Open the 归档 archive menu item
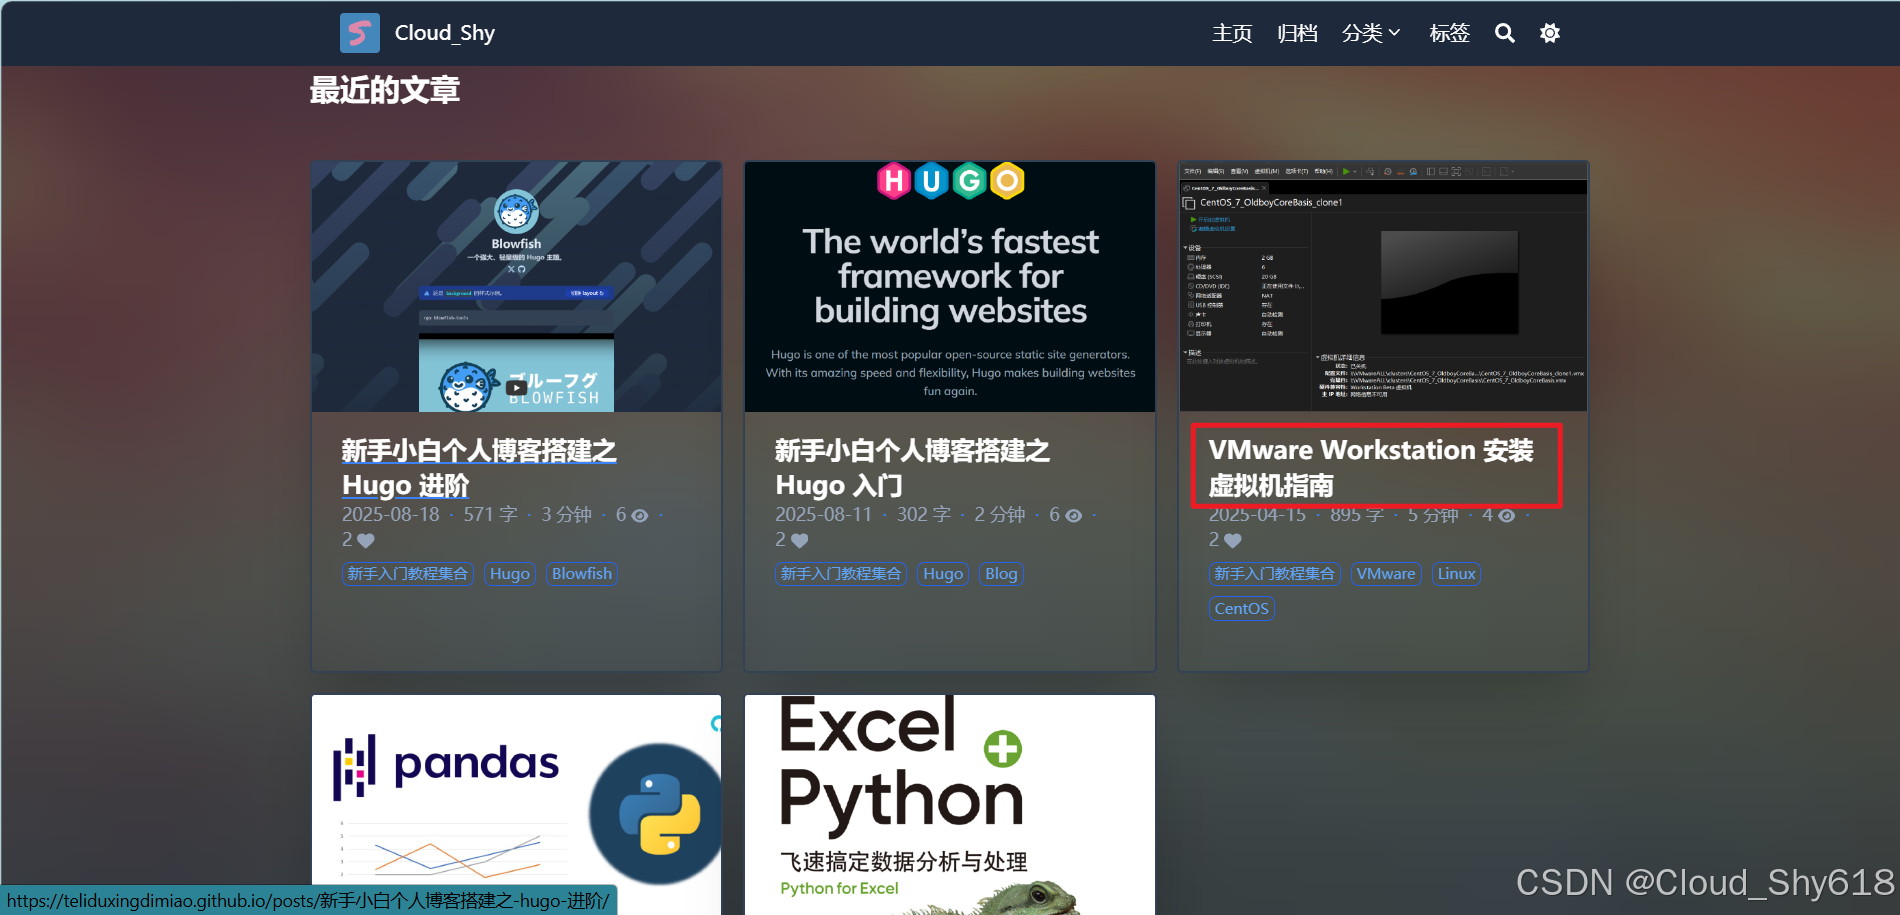 click(x=1297, y=33)
